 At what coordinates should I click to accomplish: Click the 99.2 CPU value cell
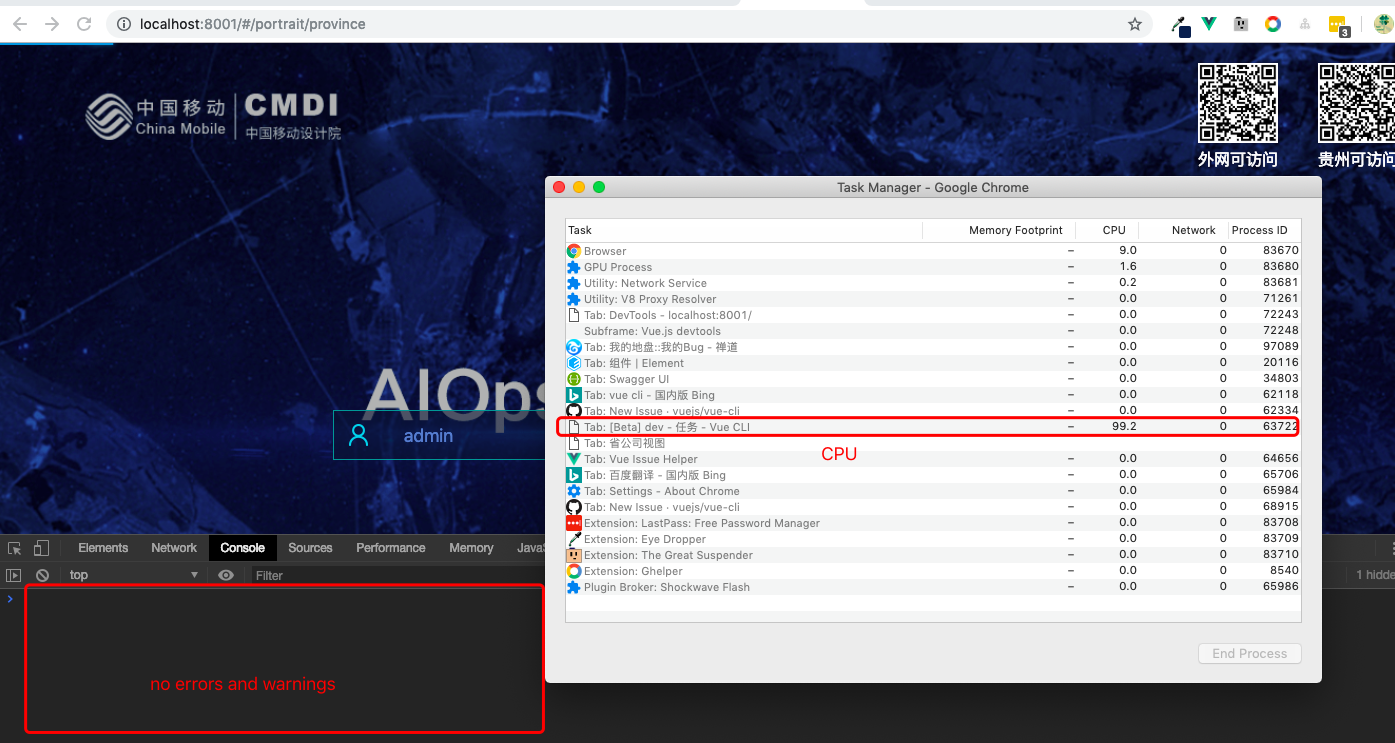pos(1124,427)
